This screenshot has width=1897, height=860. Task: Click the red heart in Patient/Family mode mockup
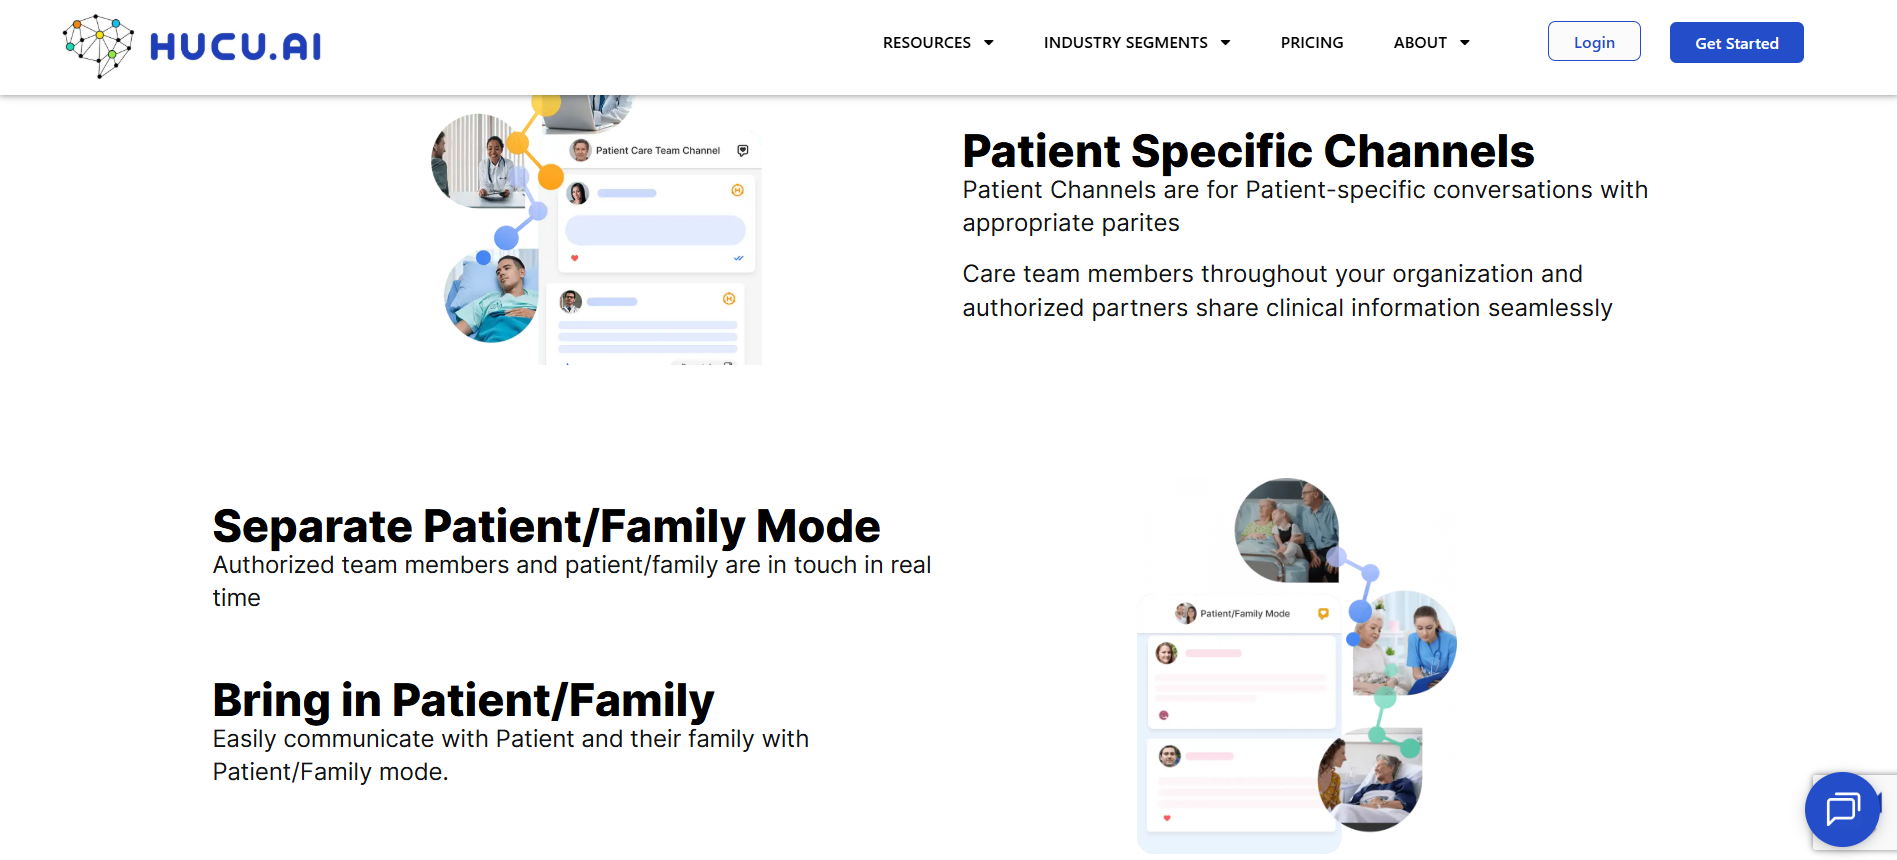point(1167,818)
